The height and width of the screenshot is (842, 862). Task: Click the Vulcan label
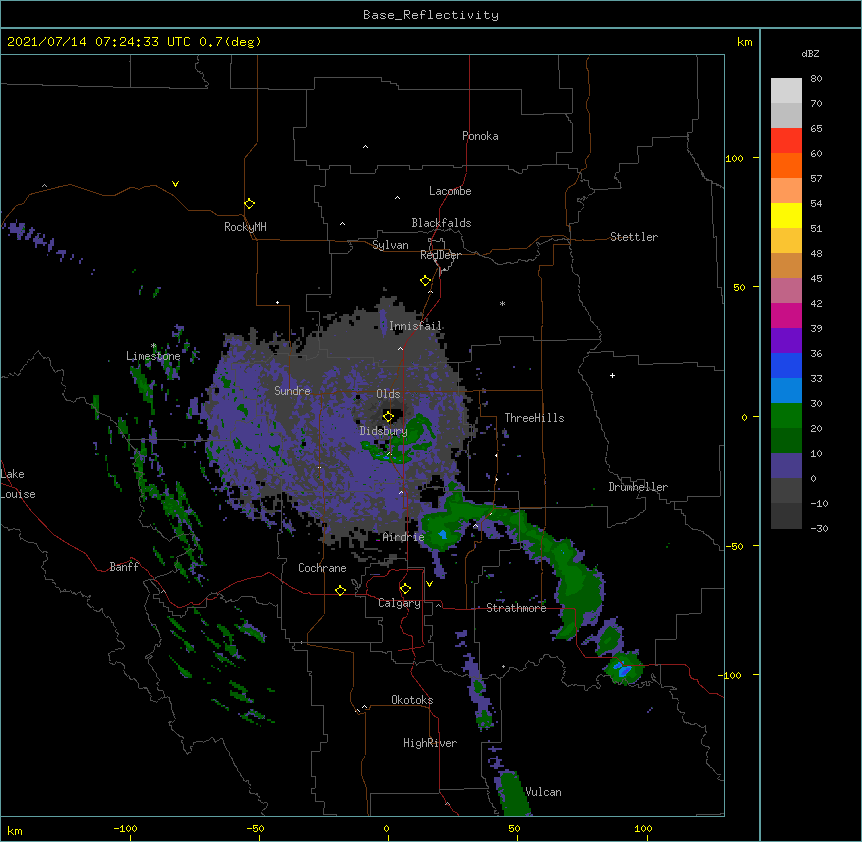(x=543, y=792)
